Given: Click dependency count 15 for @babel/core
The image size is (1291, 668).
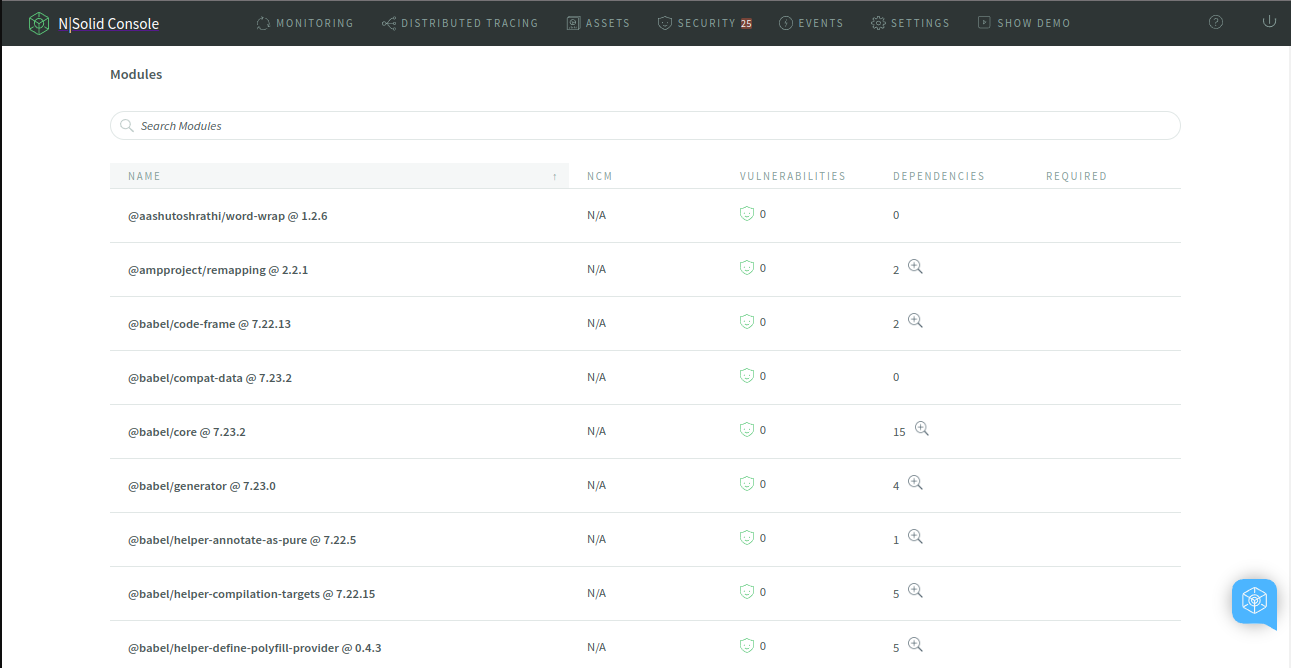Looking at the screenshot, I should click(x=899, y=432).
